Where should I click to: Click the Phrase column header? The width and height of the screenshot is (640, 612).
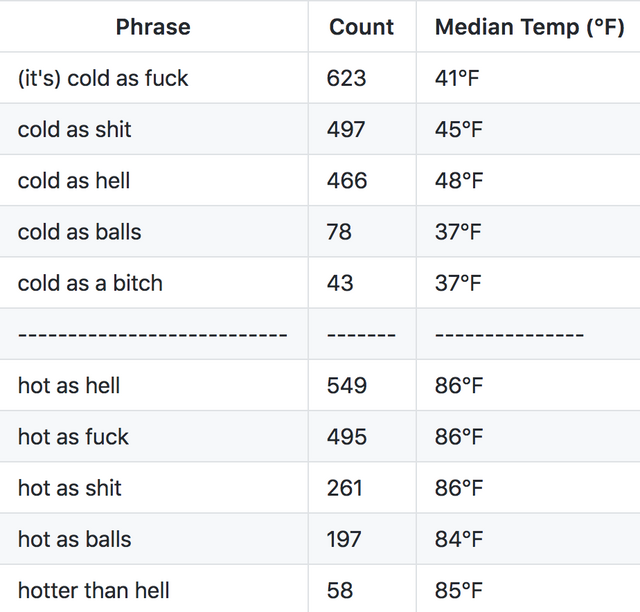(152, 27)
